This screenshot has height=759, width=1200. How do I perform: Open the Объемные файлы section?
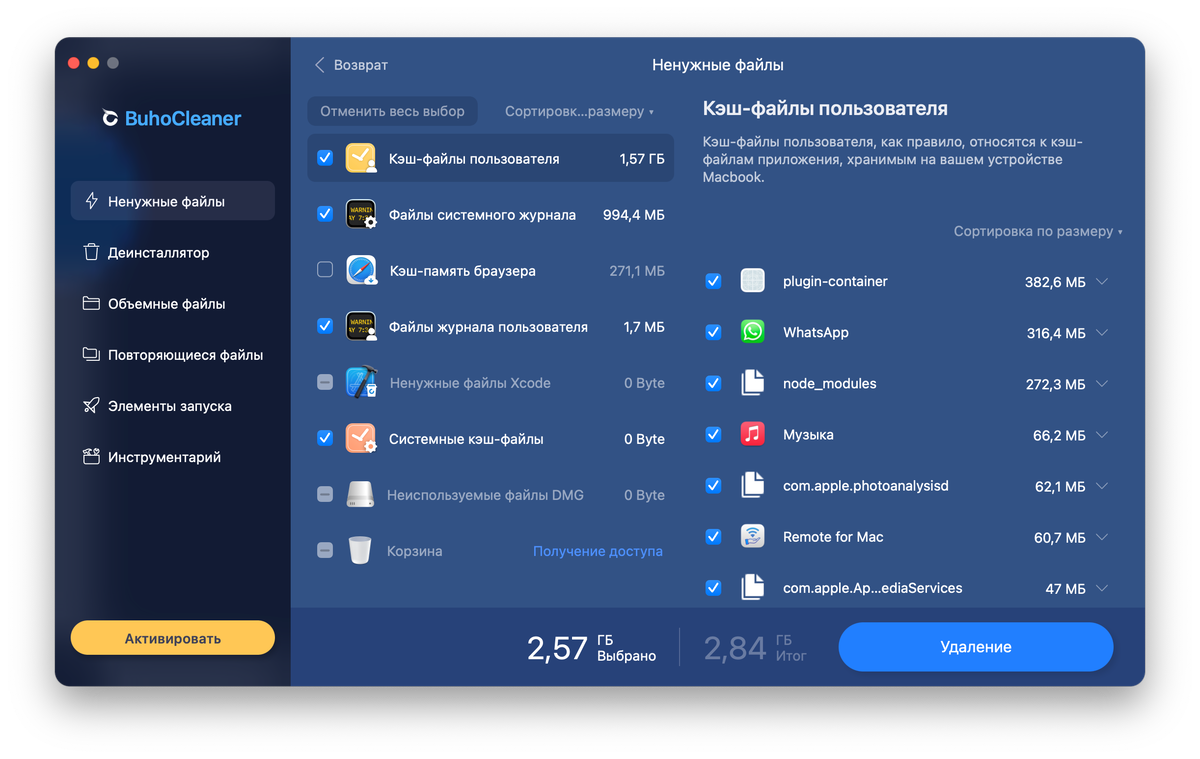172,303
